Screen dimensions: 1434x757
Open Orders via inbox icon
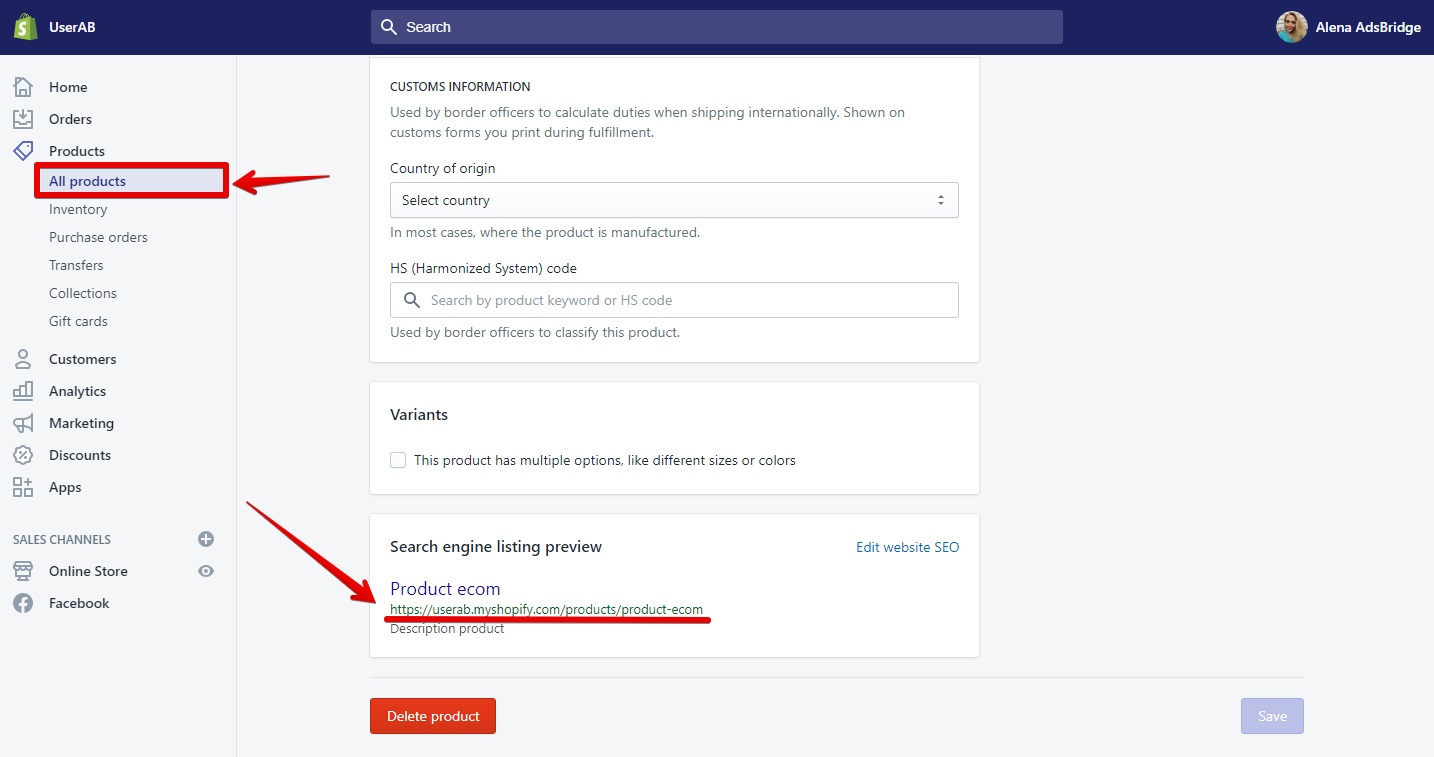click(x=23, y=119)
